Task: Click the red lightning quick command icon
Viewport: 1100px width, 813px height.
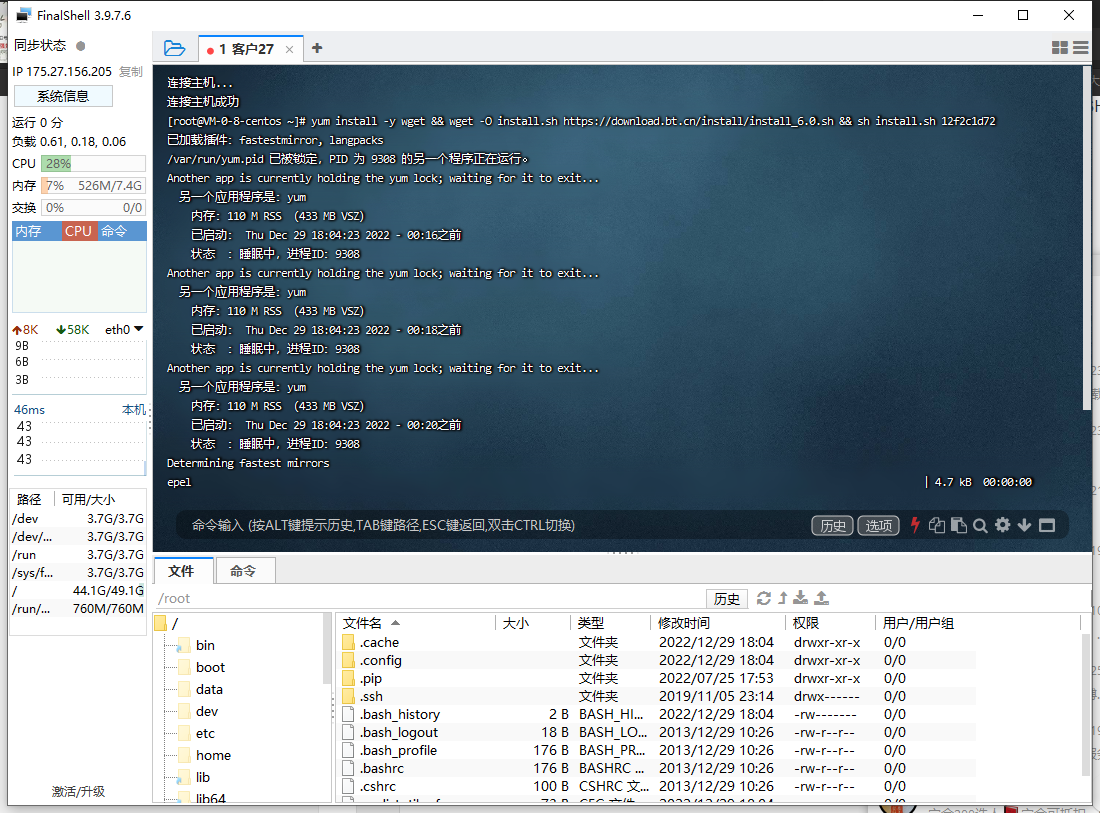Action: point(915,525)
